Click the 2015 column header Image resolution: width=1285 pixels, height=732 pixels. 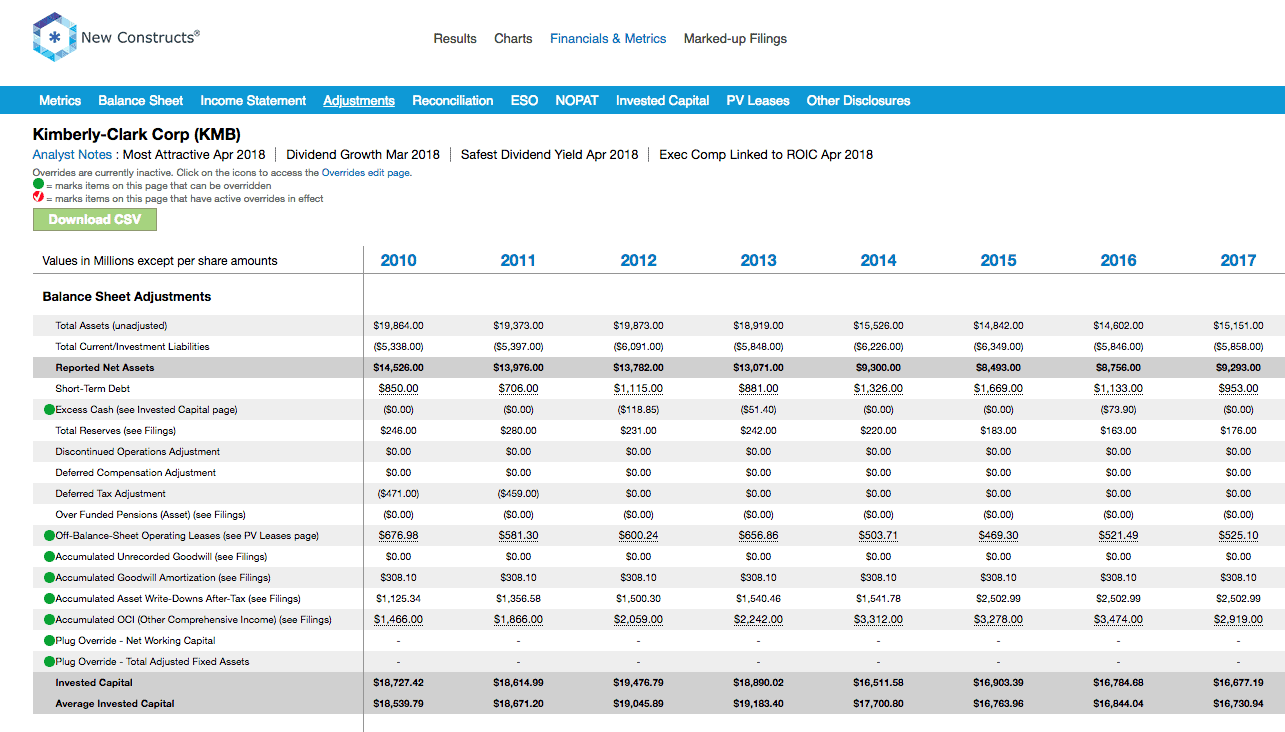[998, 261]
